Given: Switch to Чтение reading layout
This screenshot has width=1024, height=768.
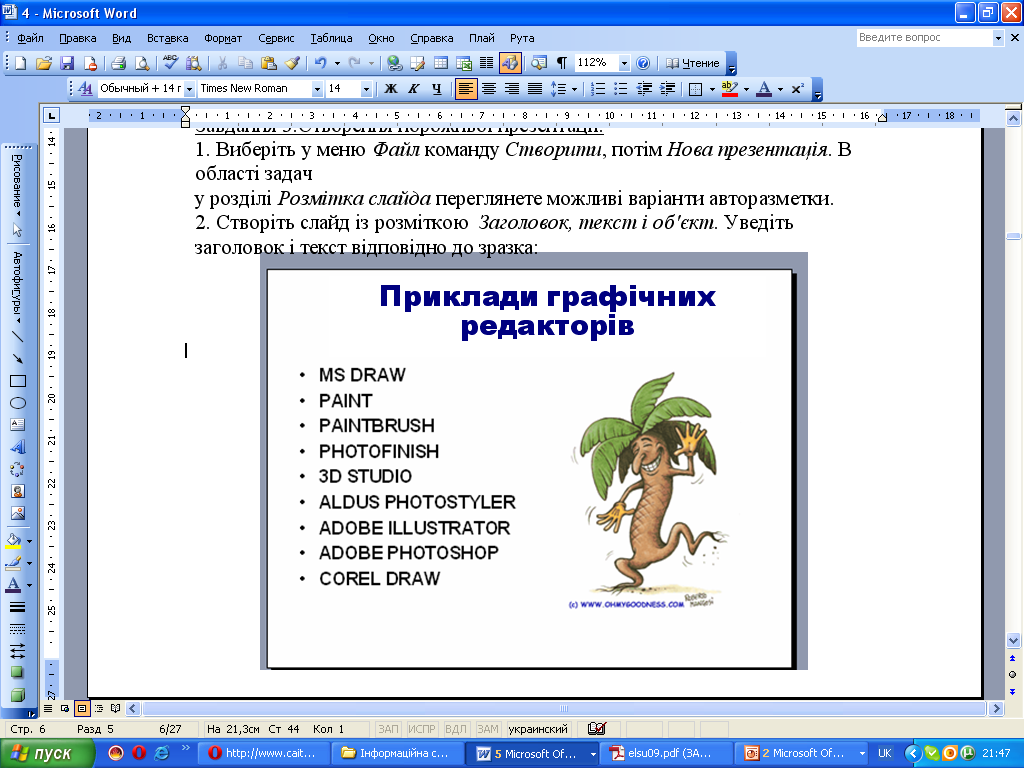Looking at the screenshot, I should 692,63.
